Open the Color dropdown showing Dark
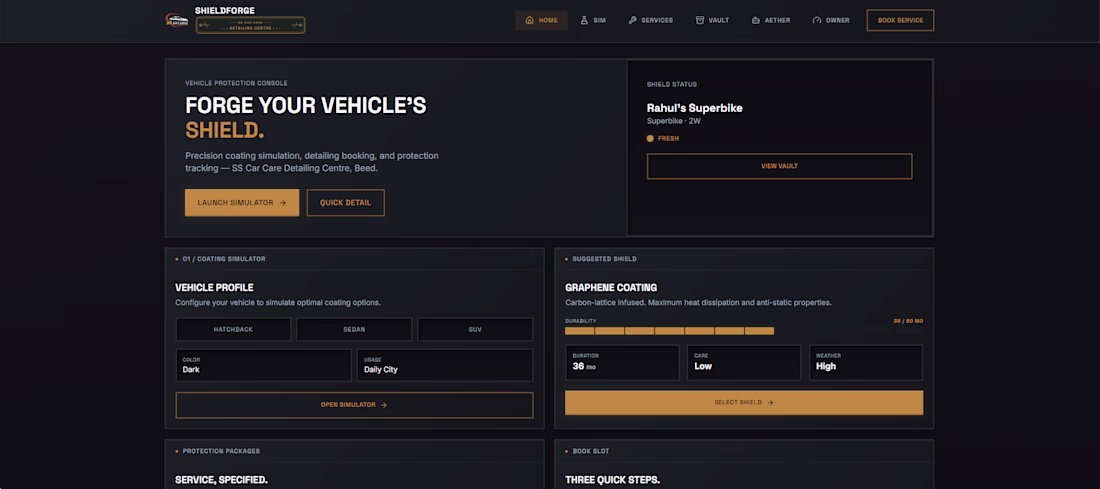This screenshot has width=1100, height=489. click(x=263, y=365)
